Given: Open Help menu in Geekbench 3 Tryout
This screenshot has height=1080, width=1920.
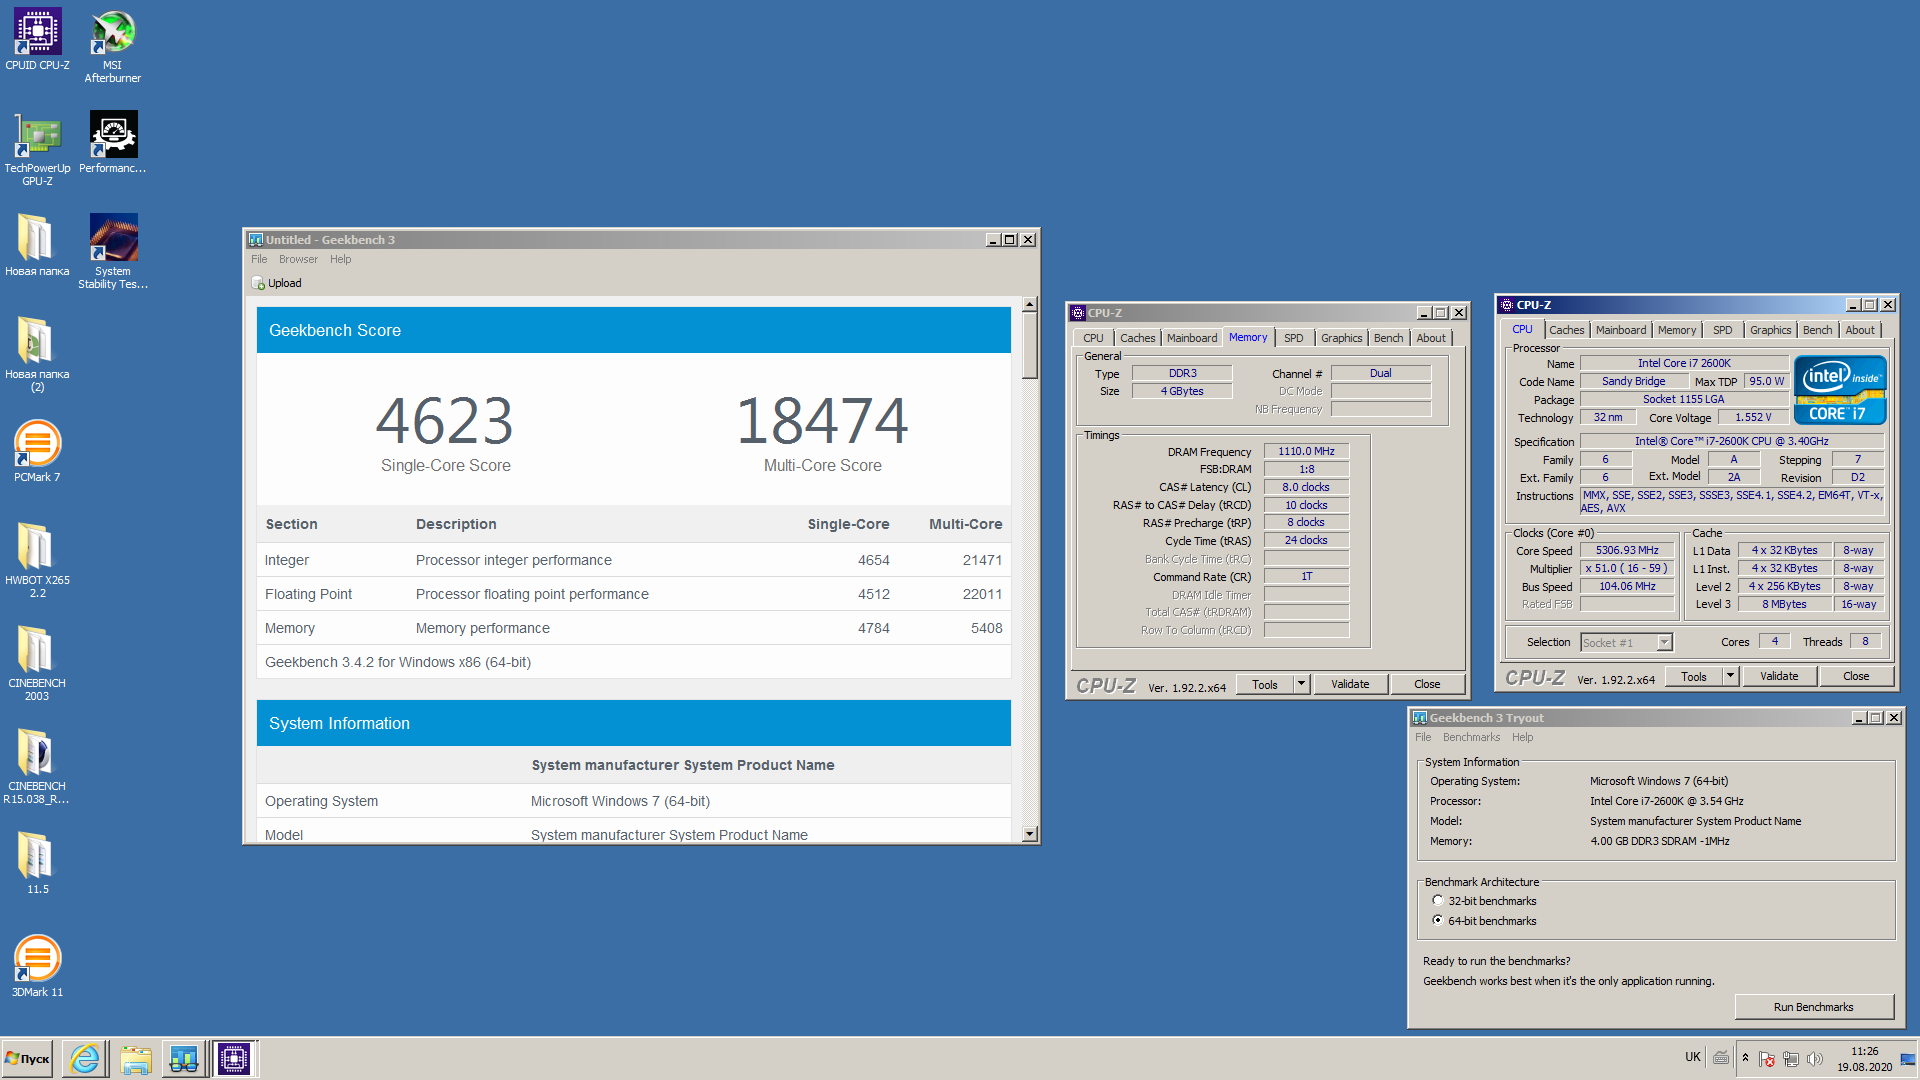Looking at the screenshot, I should (x=1522, y=737).
